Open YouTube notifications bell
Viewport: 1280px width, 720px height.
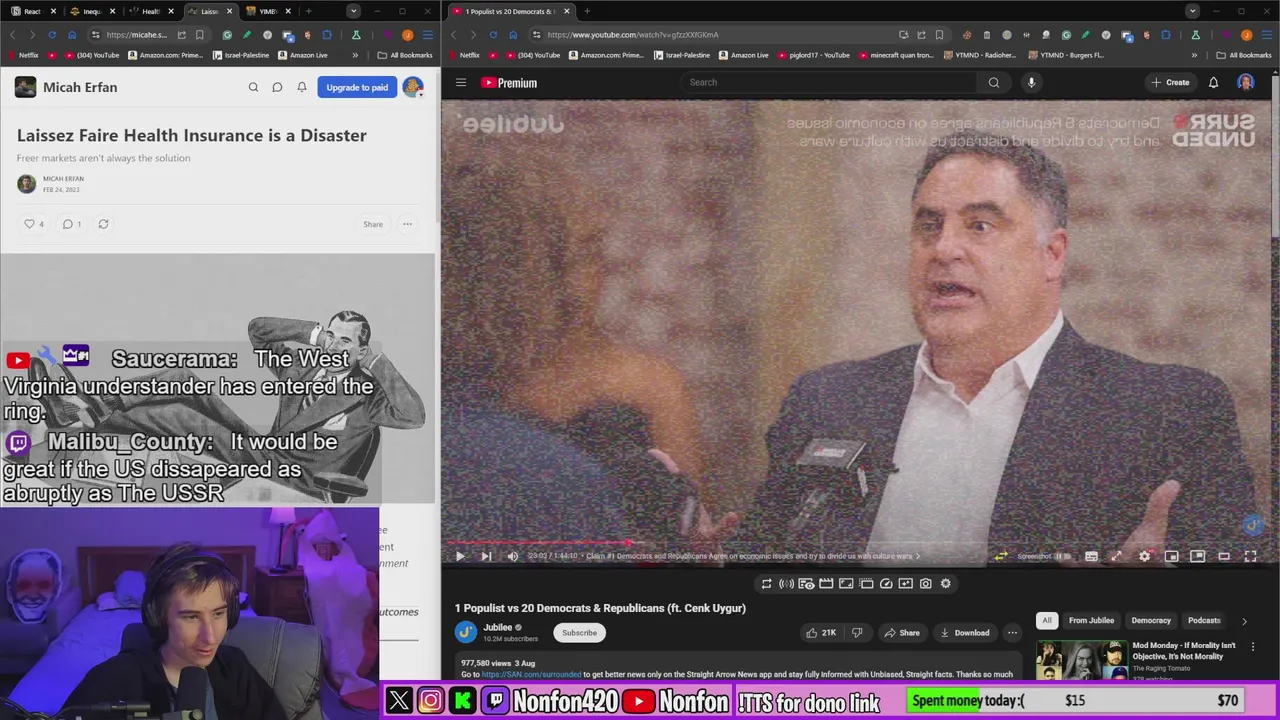(1213, 83)
